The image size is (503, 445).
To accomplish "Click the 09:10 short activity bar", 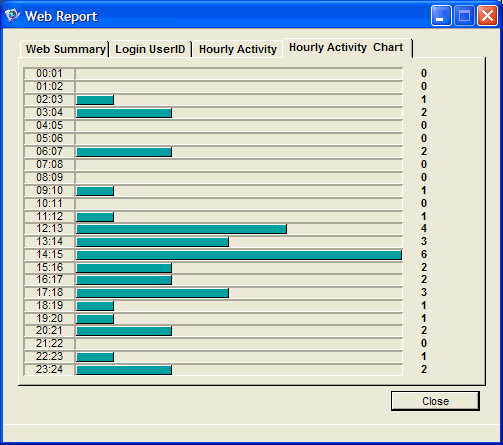I will tap(95, 191).
